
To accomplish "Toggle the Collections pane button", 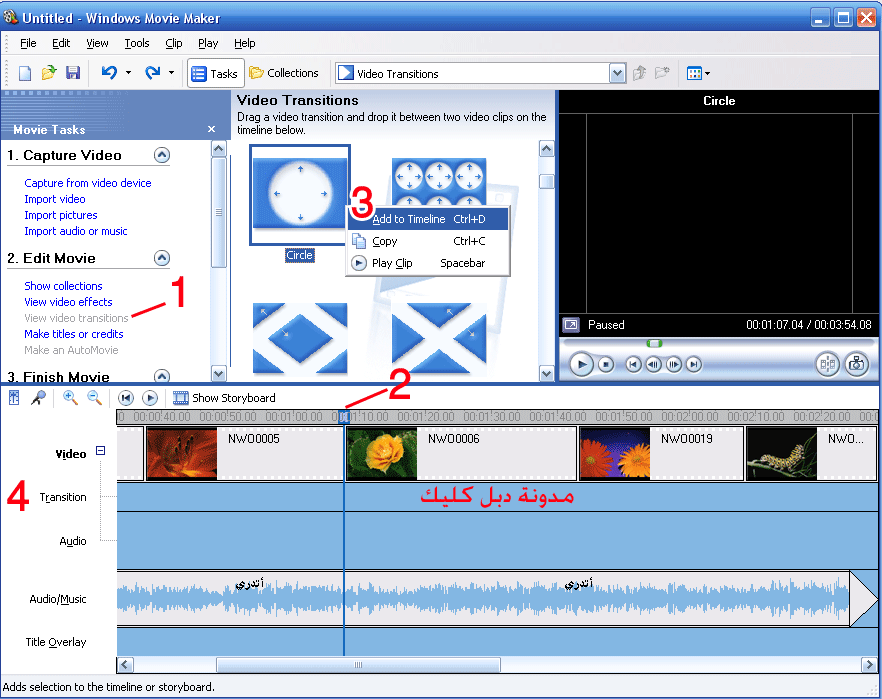I will pos(284,73).
